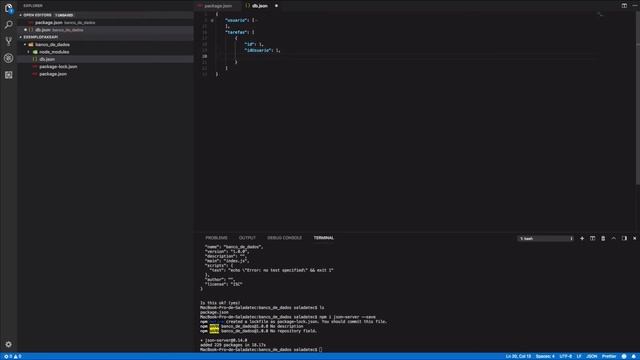Click the "id": 1 line in editor
The image size is (640, 360).
pos(254,44)
